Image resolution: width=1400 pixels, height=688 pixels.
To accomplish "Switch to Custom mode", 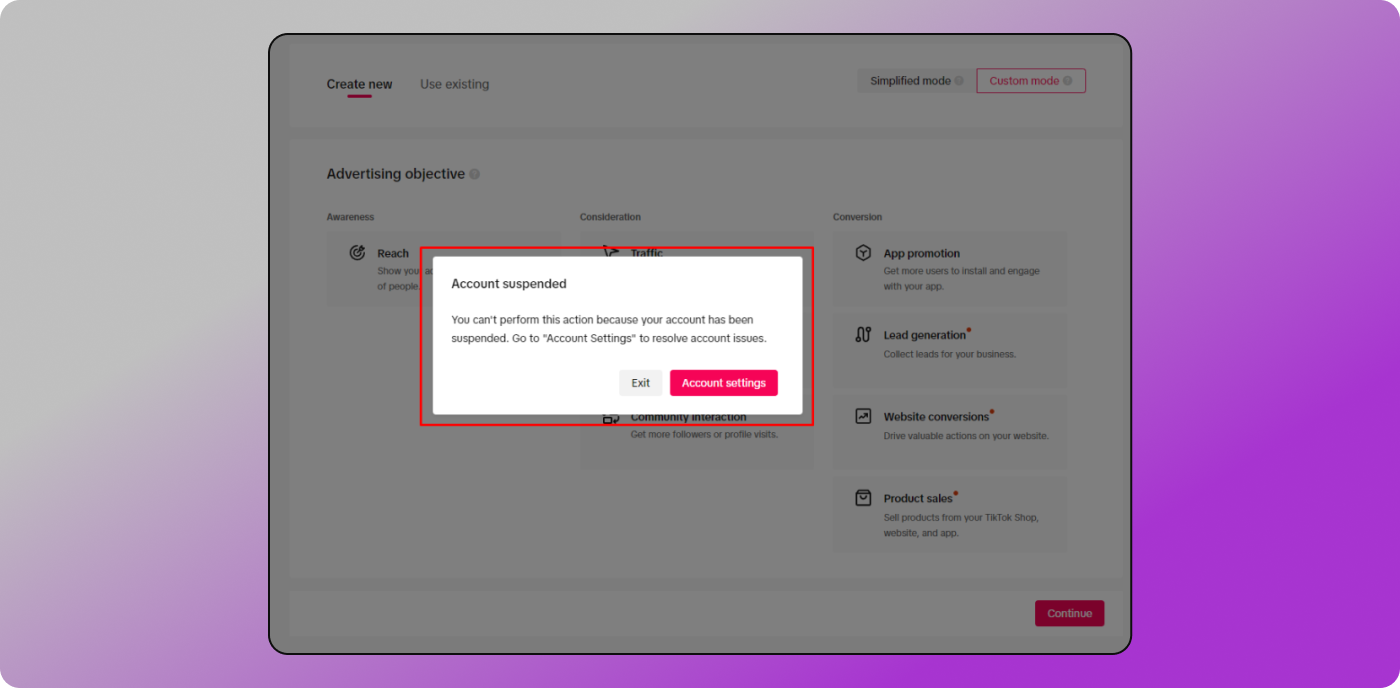I will coord(1024,81).
